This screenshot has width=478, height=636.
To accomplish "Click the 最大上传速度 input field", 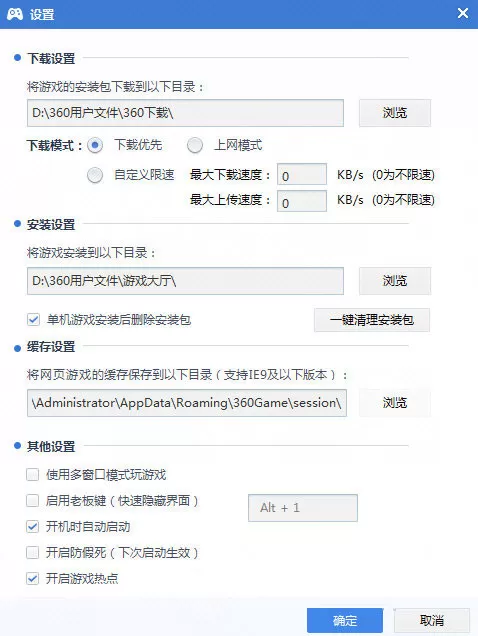I will point(301,201).
